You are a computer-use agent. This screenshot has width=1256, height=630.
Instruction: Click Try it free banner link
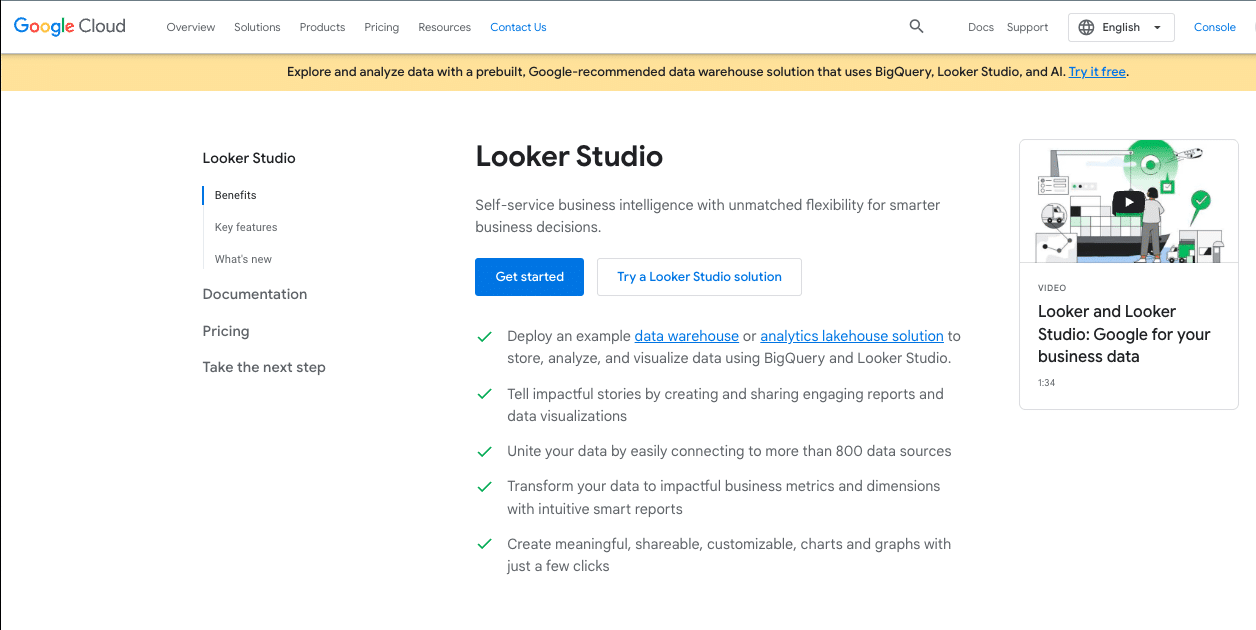(1097, 72)
